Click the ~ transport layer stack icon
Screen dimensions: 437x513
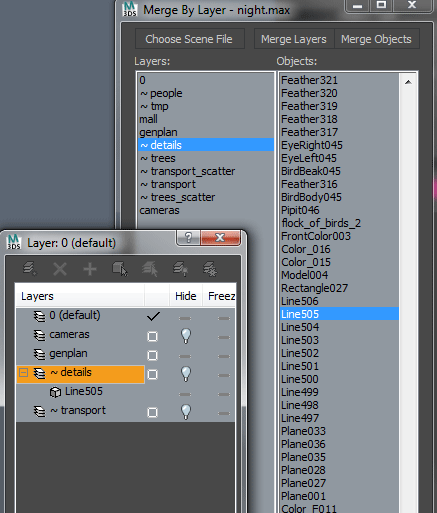tap(40, 411)
